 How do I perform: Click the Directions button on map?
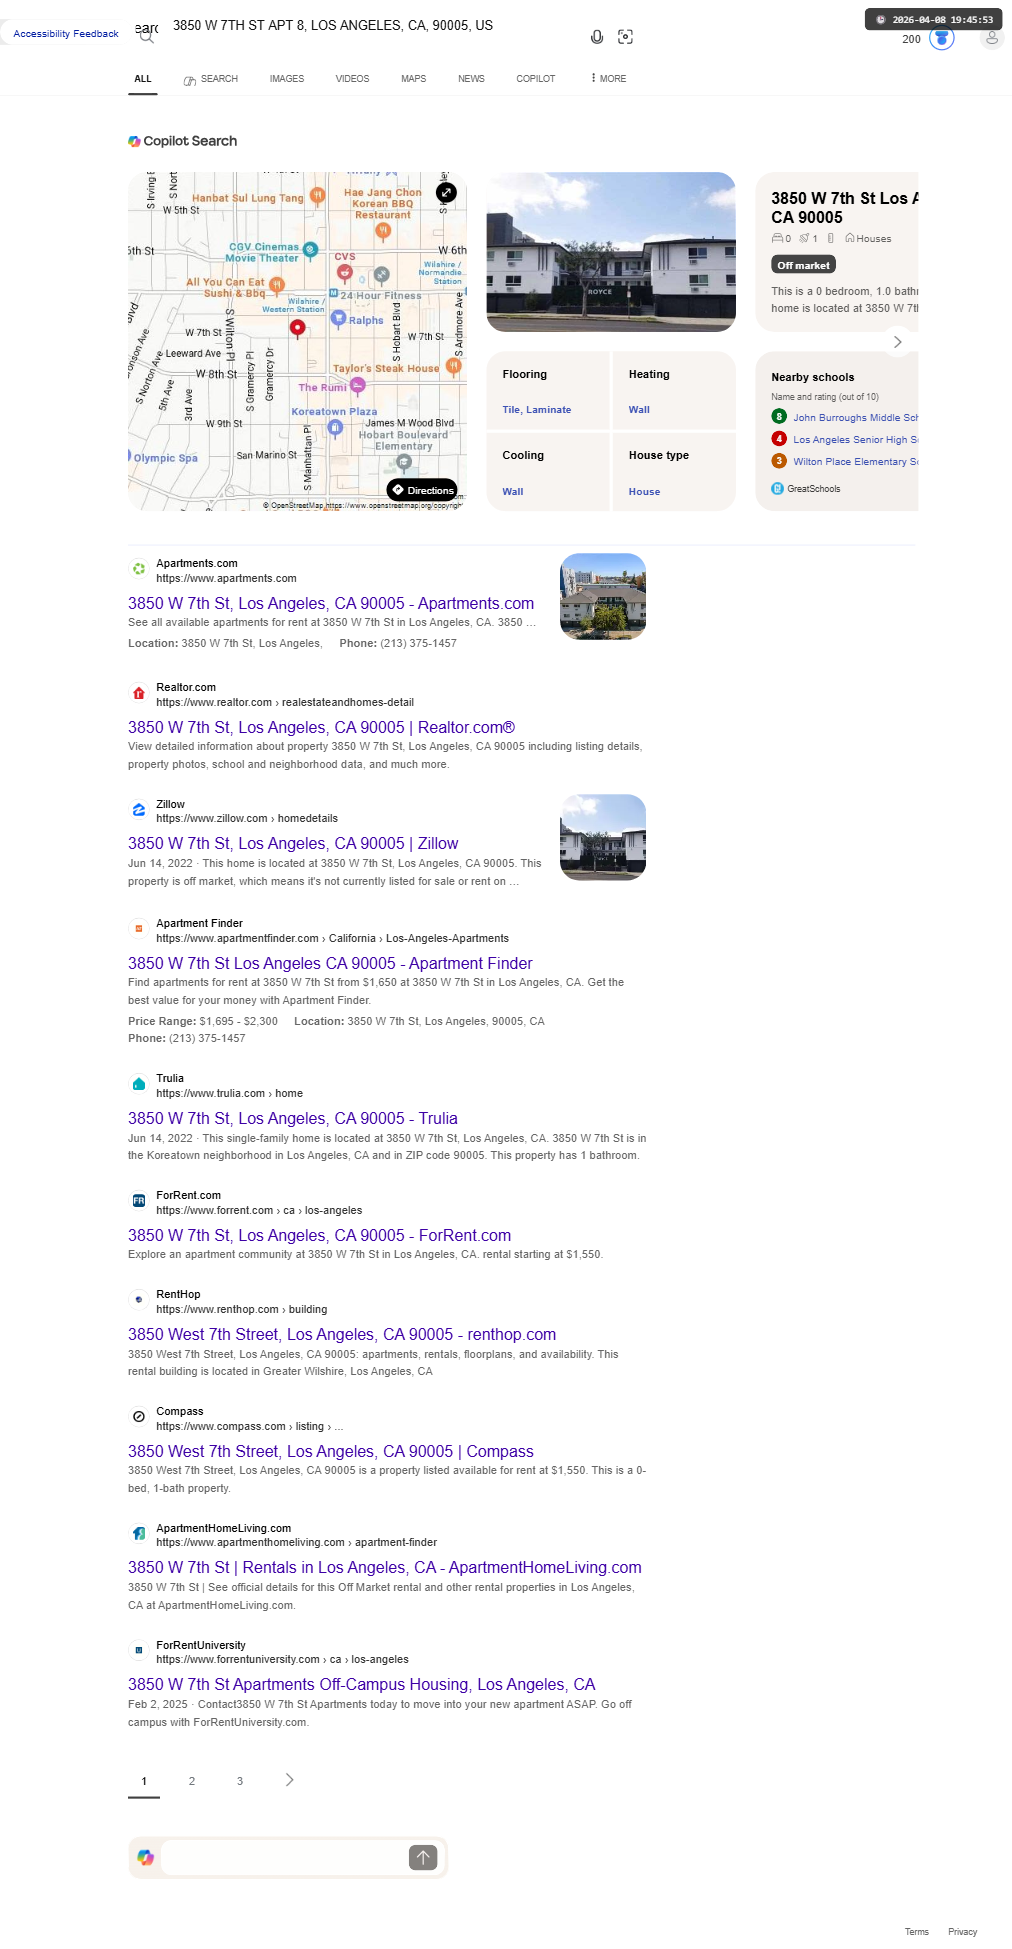(423, 490)
